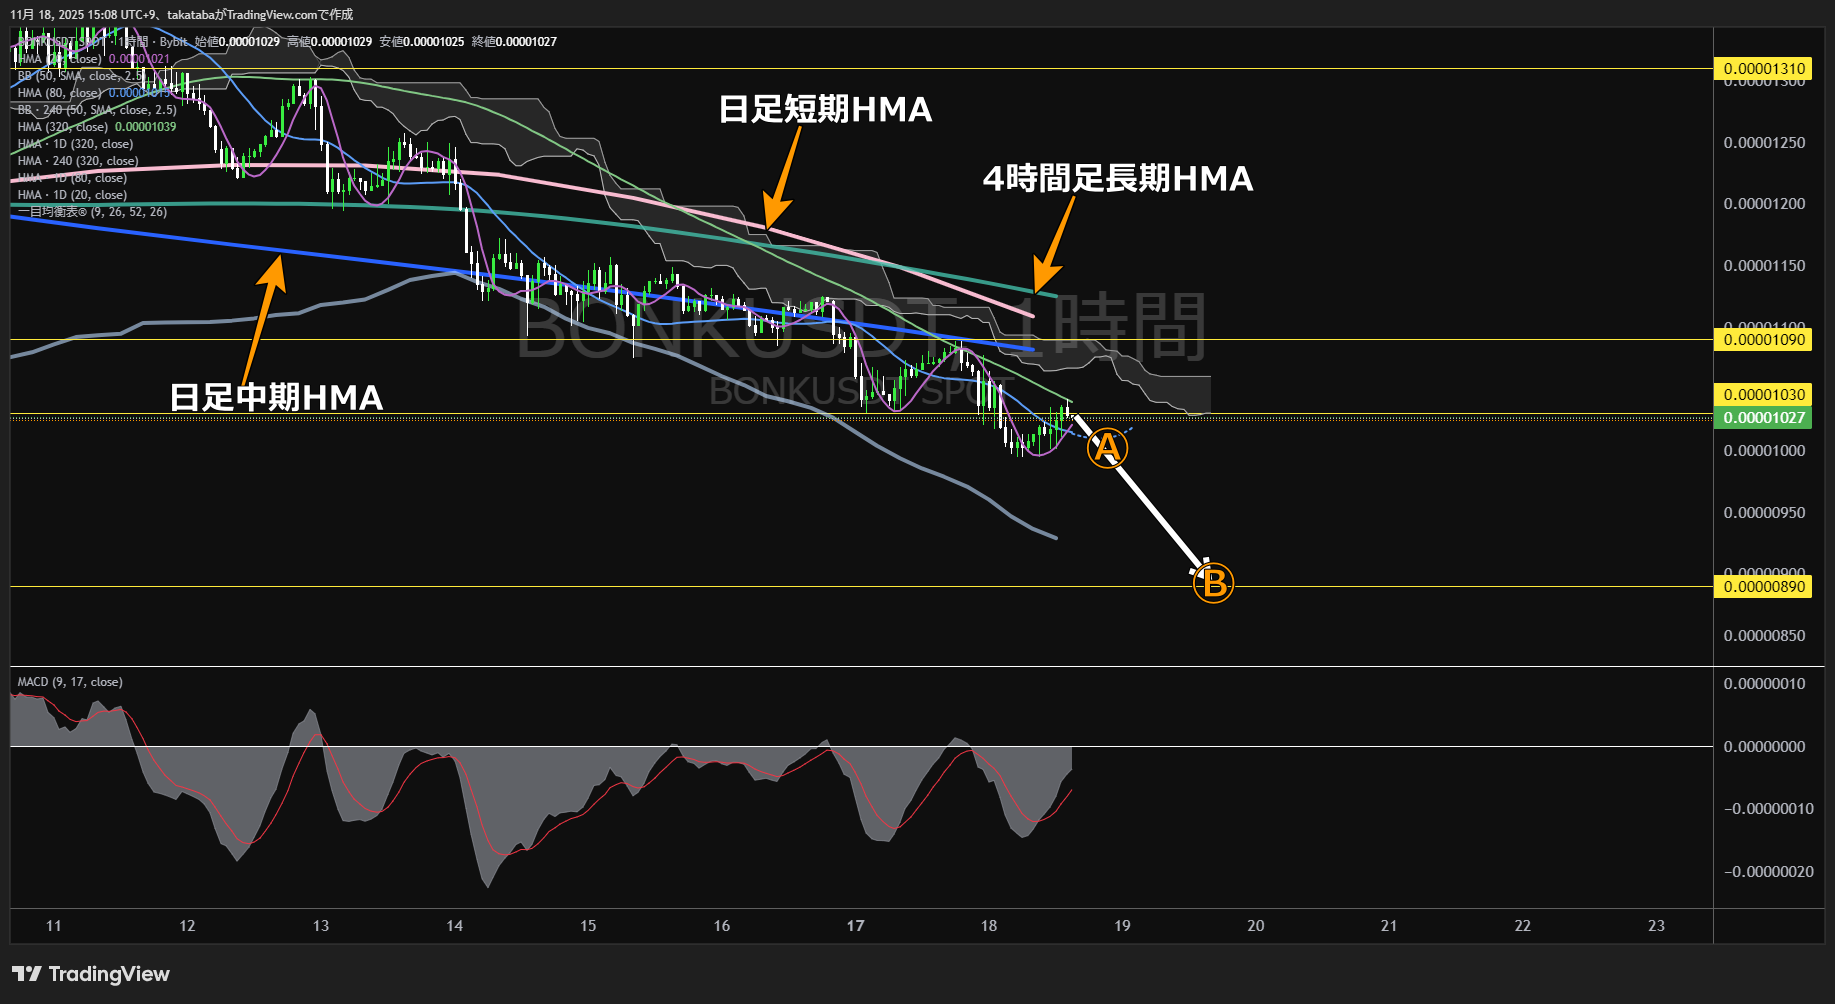Viewport: 1835px width, 1004px height.
Task: Click the 0.00001250 price axis value
Action: [1765, 143]
